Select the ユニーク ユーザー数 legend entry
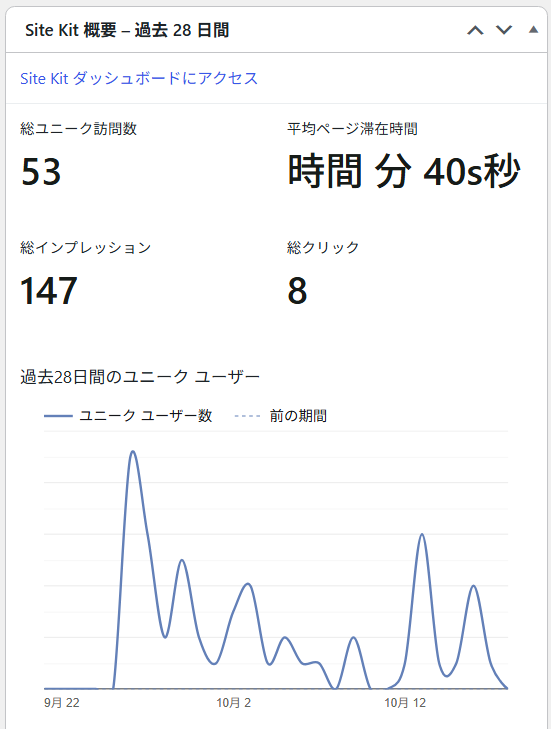 pyautogui.click(x=128, y=416)
